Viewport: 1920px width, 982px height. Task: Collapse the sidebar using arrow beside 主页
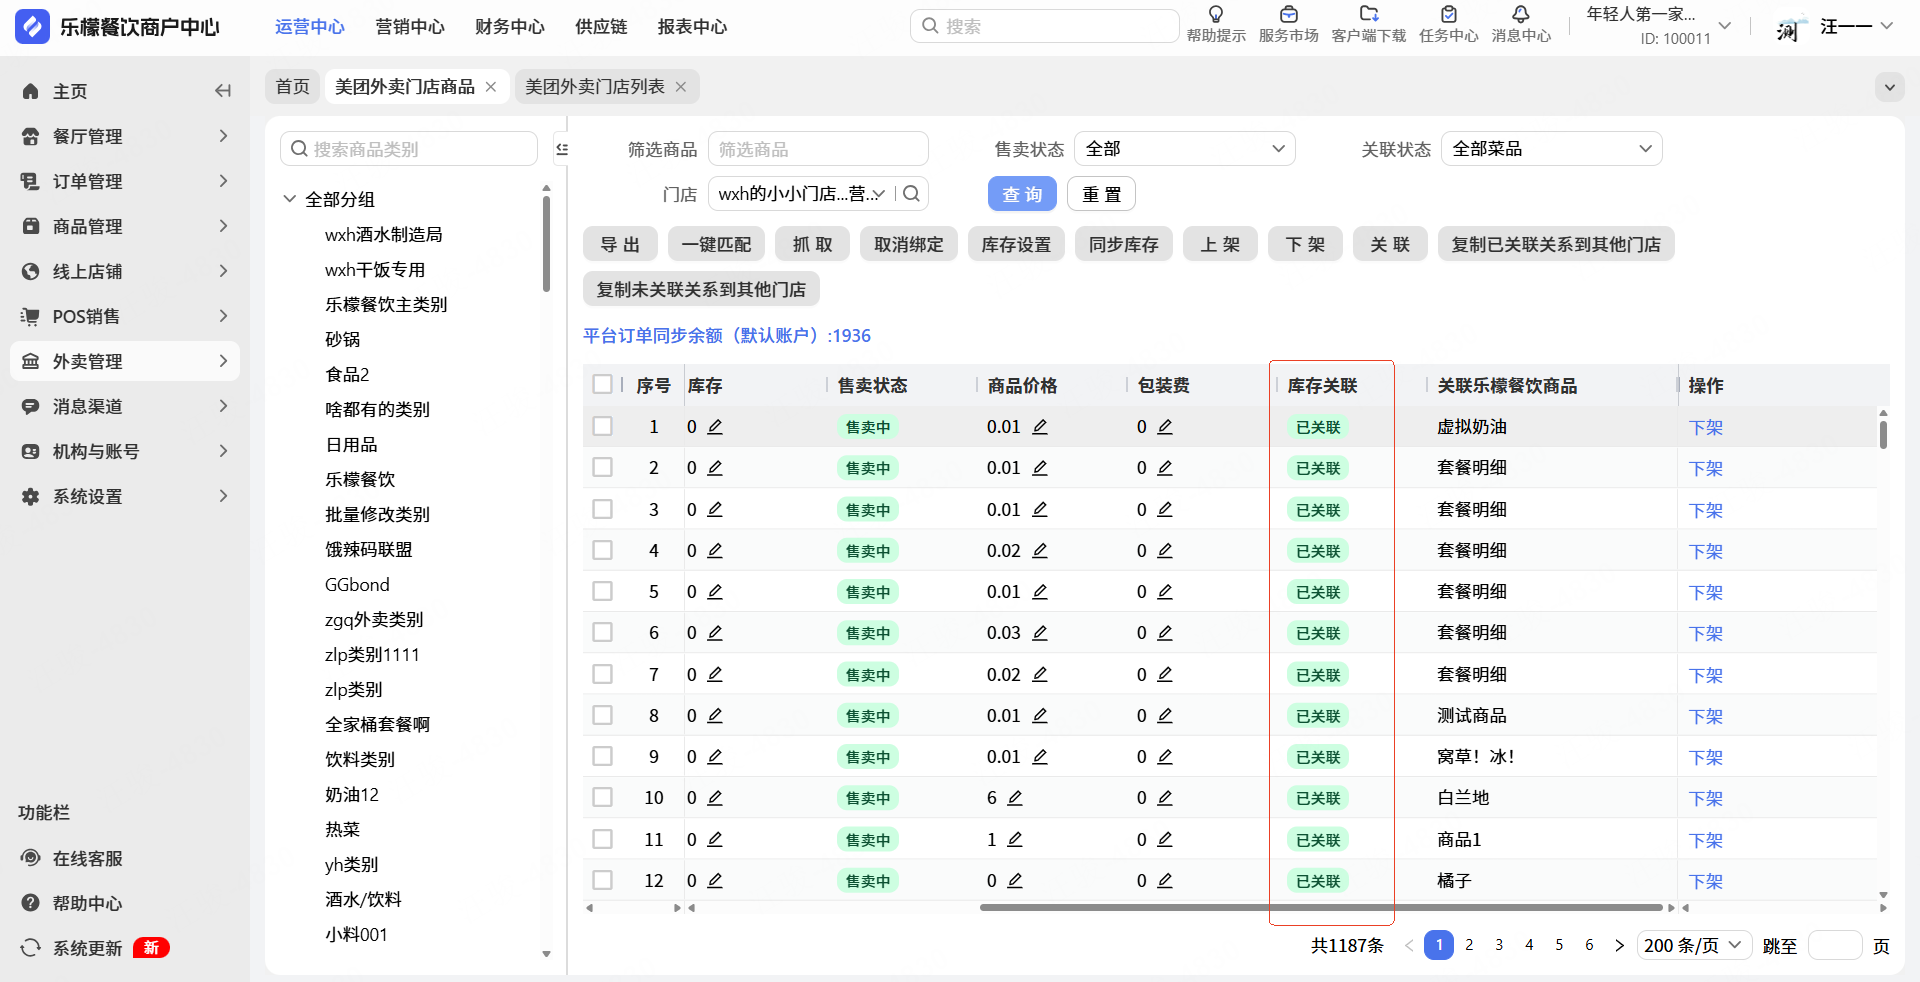tap(223, 91)
